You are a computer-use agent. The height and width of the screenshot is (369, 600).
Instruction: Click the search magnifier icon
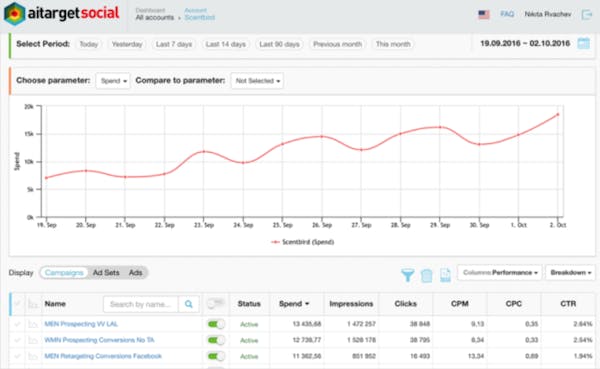(x=189, y=304)
